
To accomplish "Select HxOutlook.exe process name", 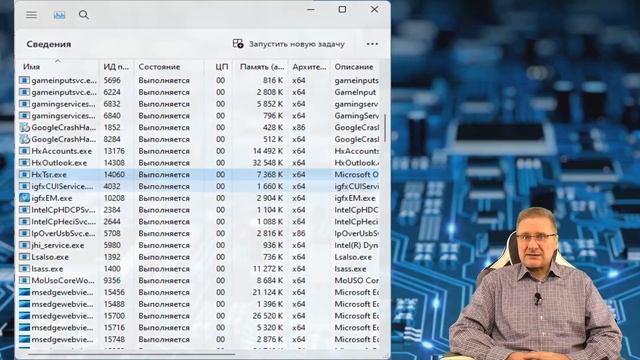I will tap(59, 163).
